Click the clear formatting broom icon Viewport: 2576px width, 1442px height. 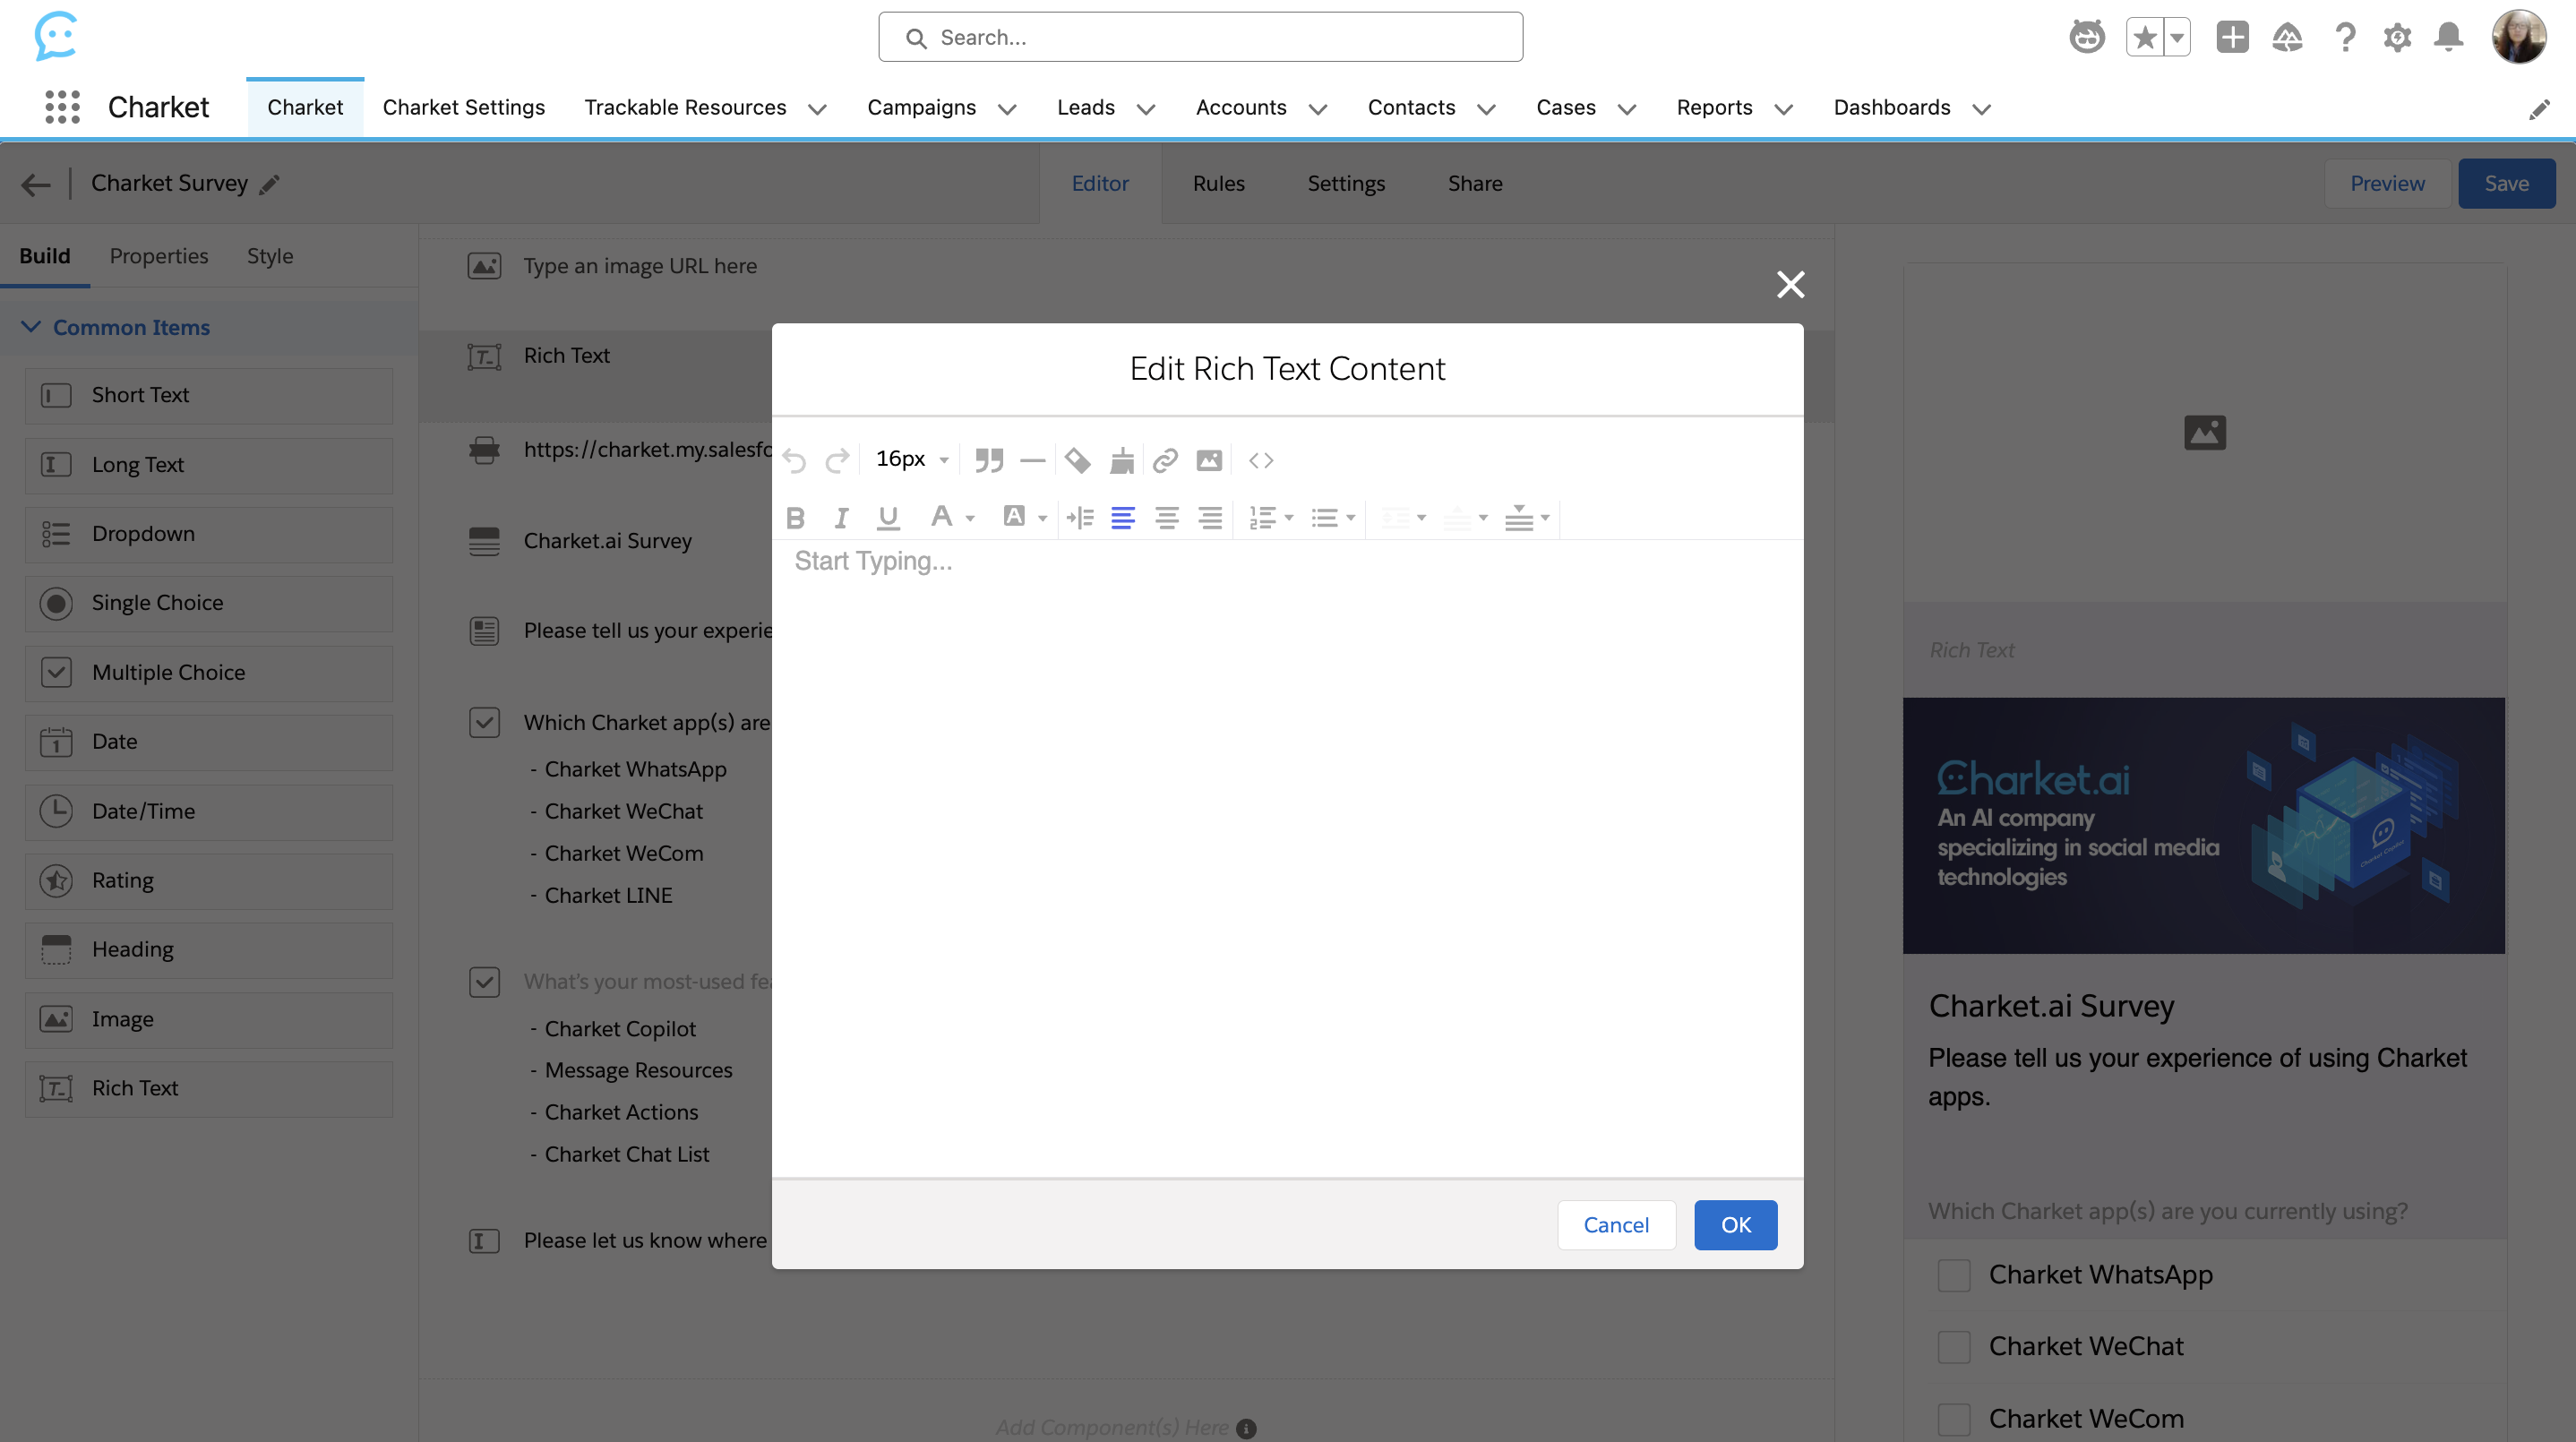1122,460
